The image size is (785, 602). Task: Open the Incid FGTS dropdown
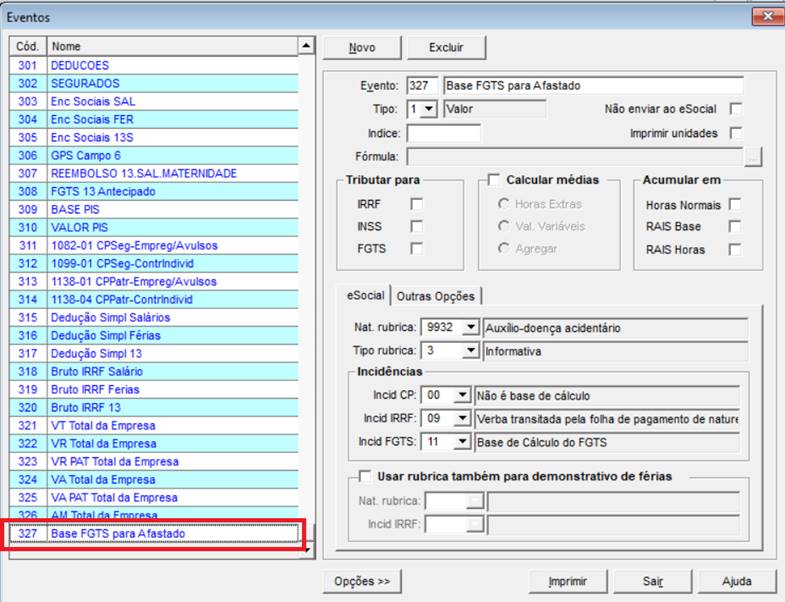461,441
